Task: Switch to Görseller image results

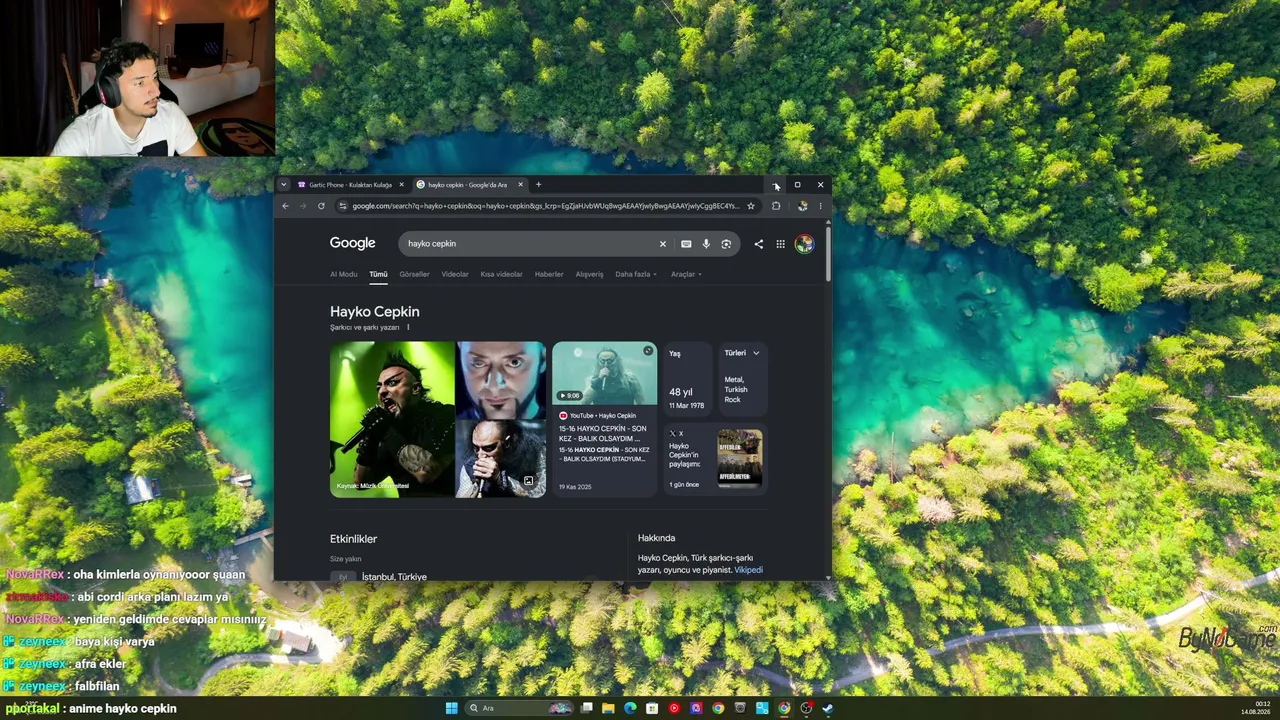Action: 414,274
